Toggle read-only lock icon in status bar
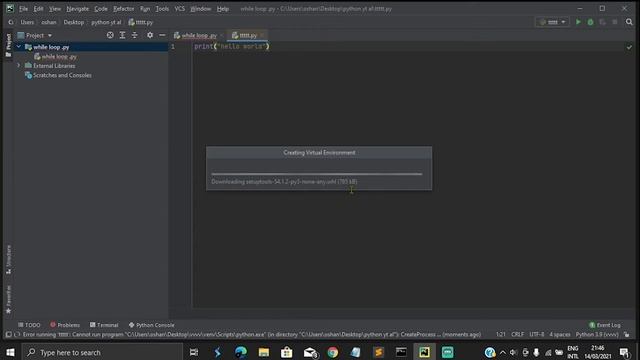The height and width of the screenshot is (360, 640). 627,335
